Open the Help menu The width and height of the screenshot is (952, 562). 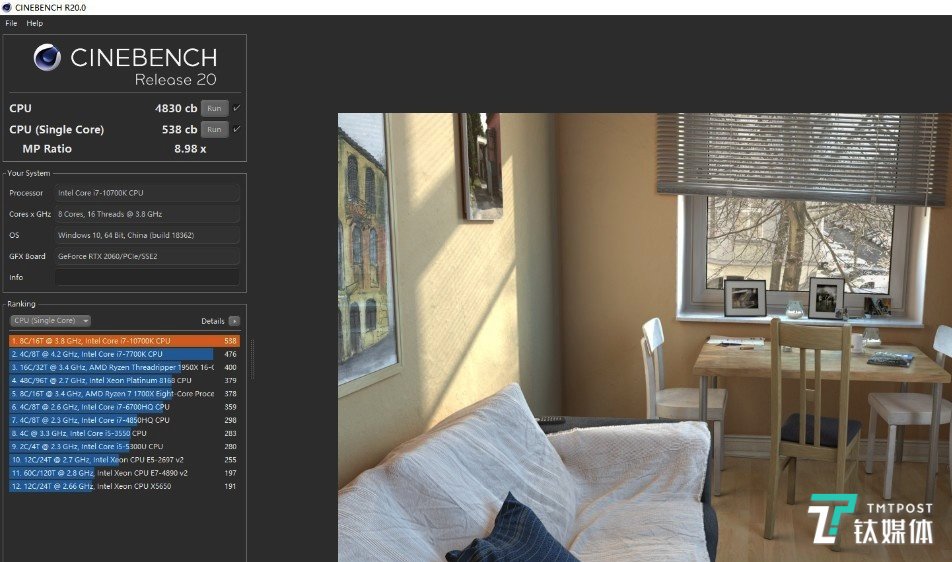tap(35, 23)
